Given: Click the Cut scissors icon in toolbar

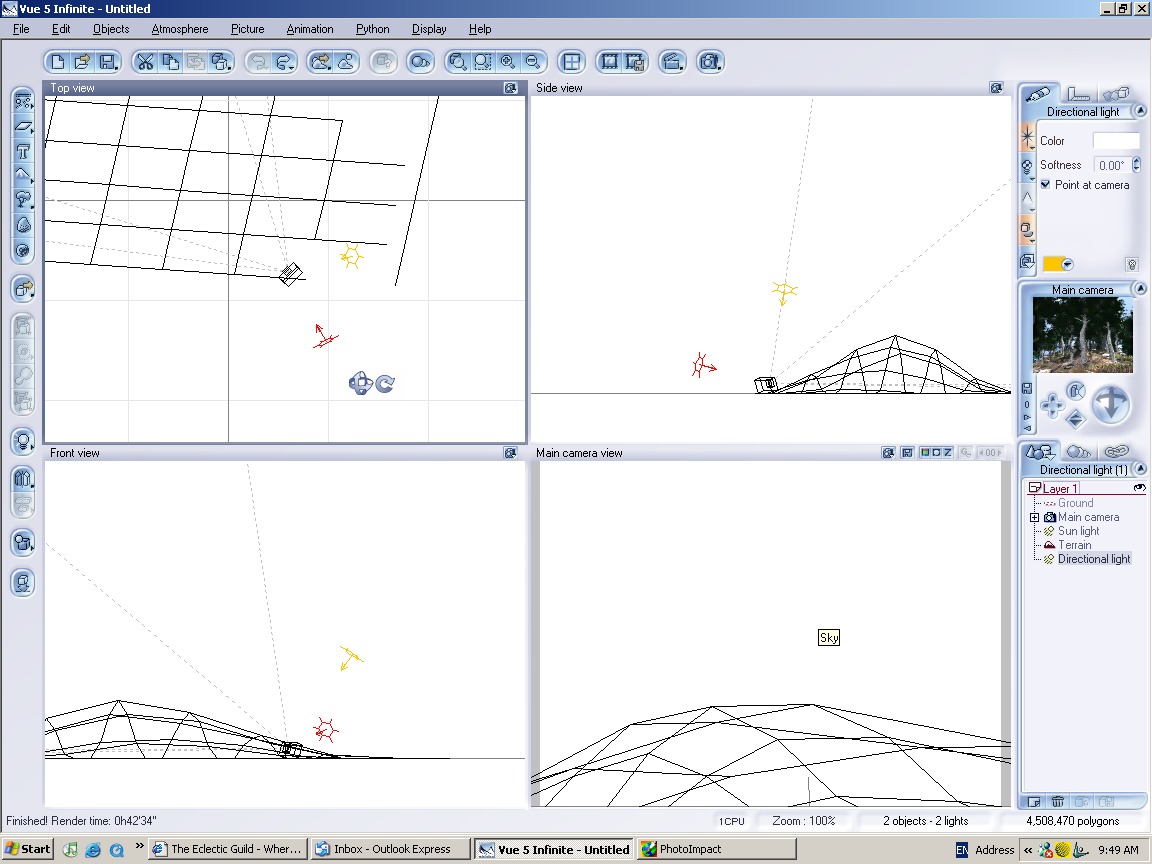Looking at the screenshot, I should (146, 62).
